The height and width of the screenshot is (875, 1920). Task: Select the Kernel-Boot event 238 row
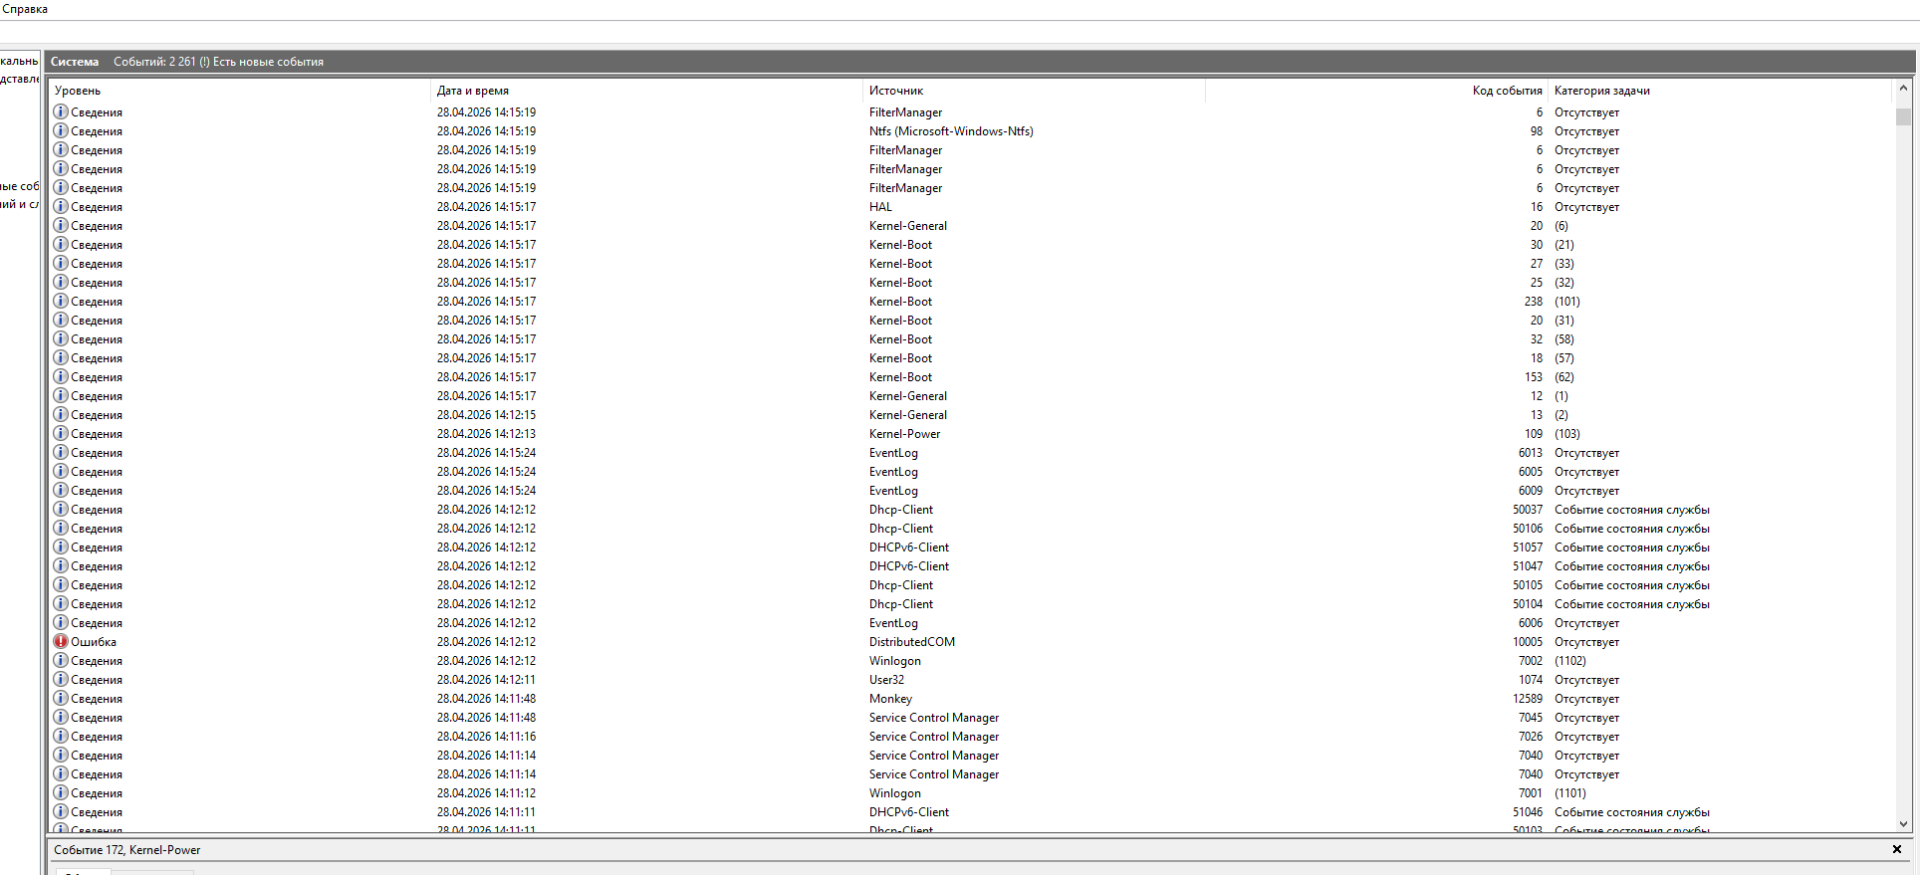click(900, 302)
